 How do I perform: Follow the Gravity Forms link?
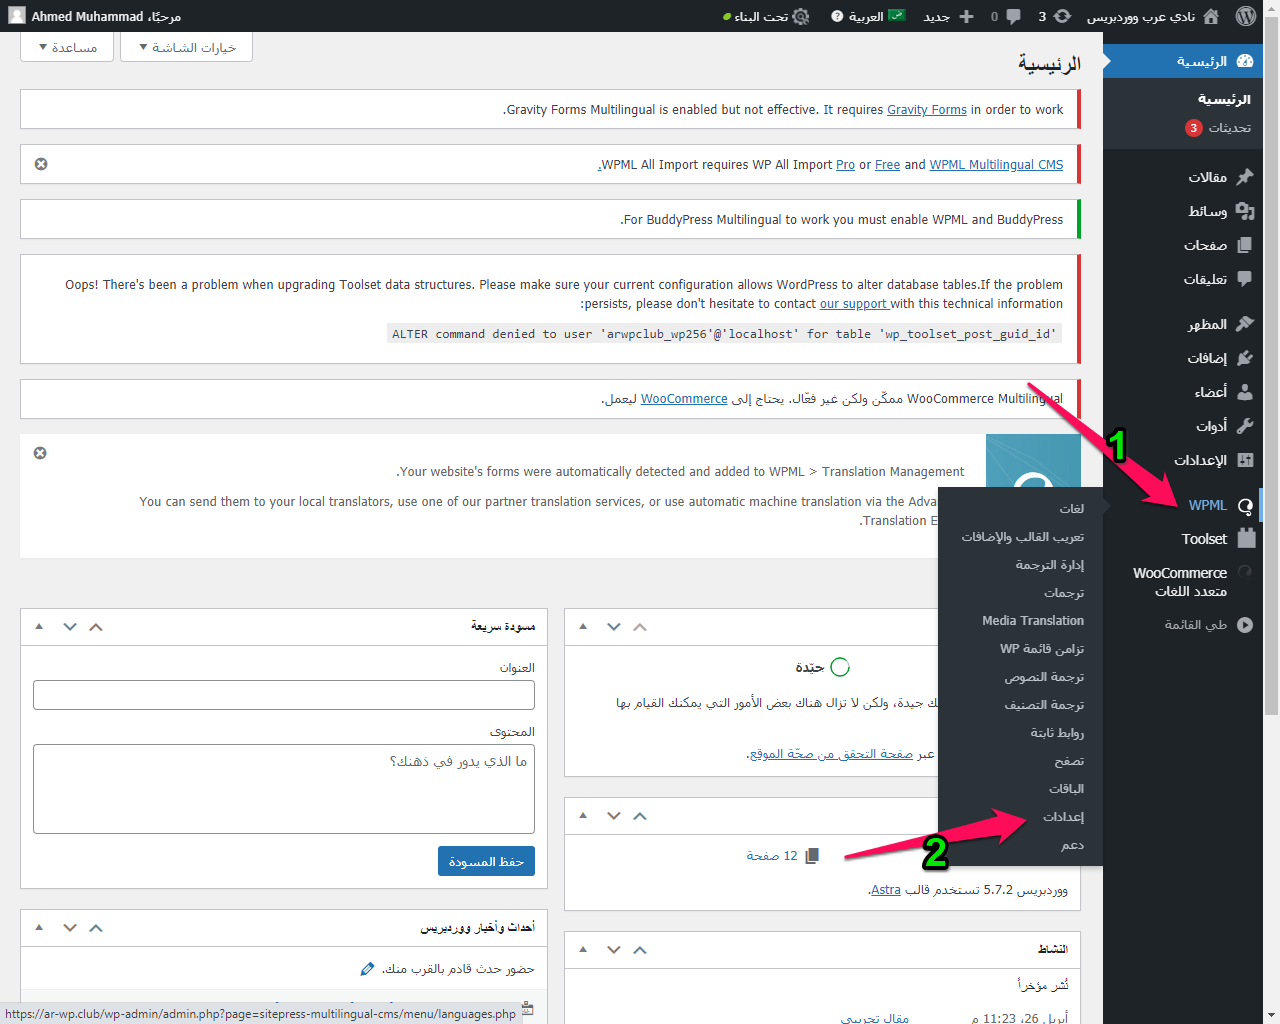[x=926, y=110]
